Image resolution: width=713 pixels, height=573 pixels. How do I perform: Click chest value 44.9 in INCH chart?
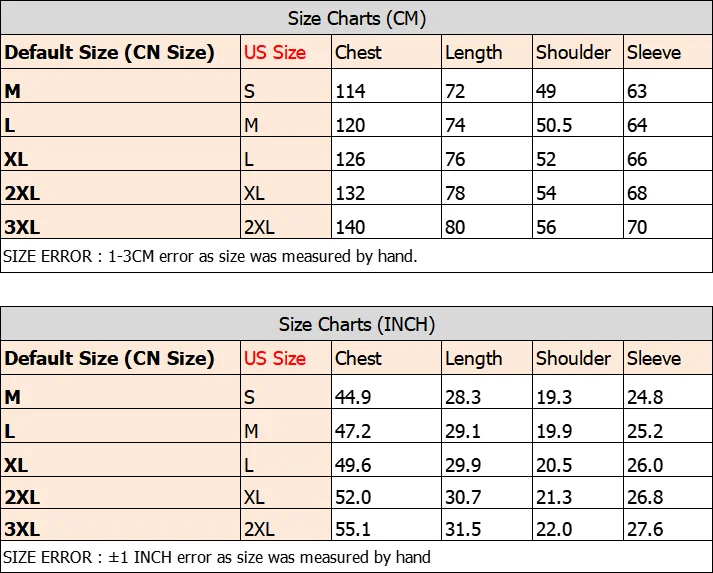[x=353, y=397]
